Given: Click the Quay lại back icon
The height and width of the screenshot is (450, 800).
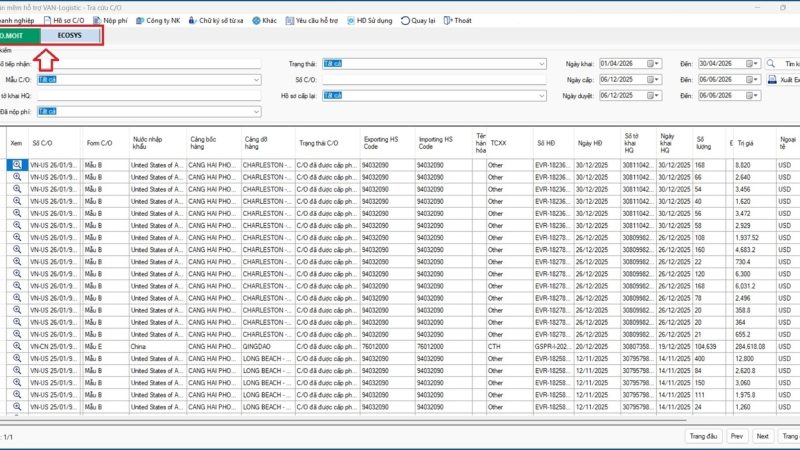Looking at the screenshot, I should [x=405, y=20].
